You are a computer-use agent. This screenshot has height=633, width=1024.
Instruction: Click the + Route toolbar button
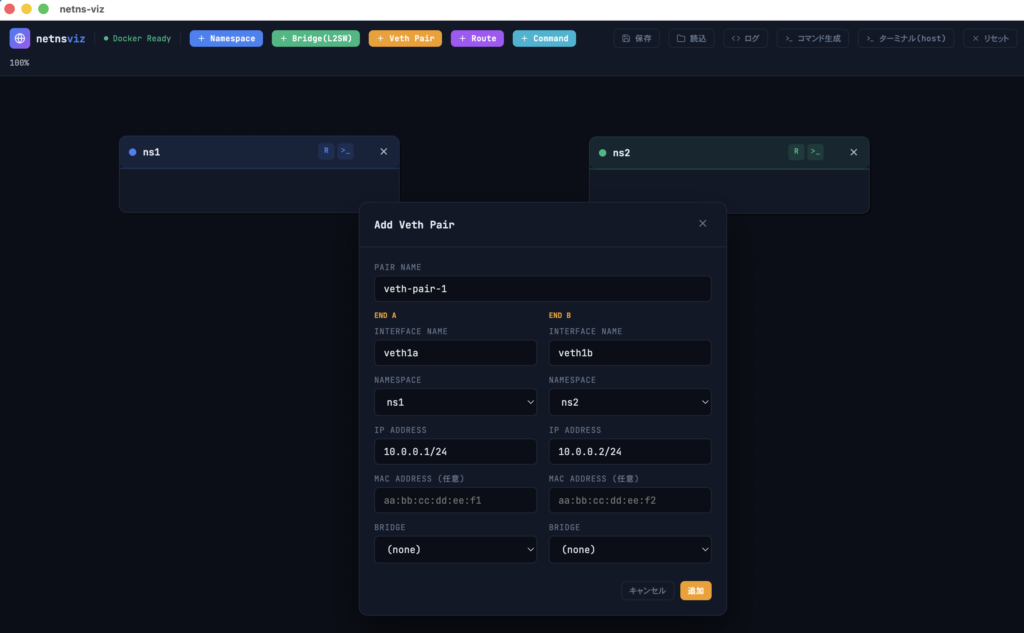point(477,38)
